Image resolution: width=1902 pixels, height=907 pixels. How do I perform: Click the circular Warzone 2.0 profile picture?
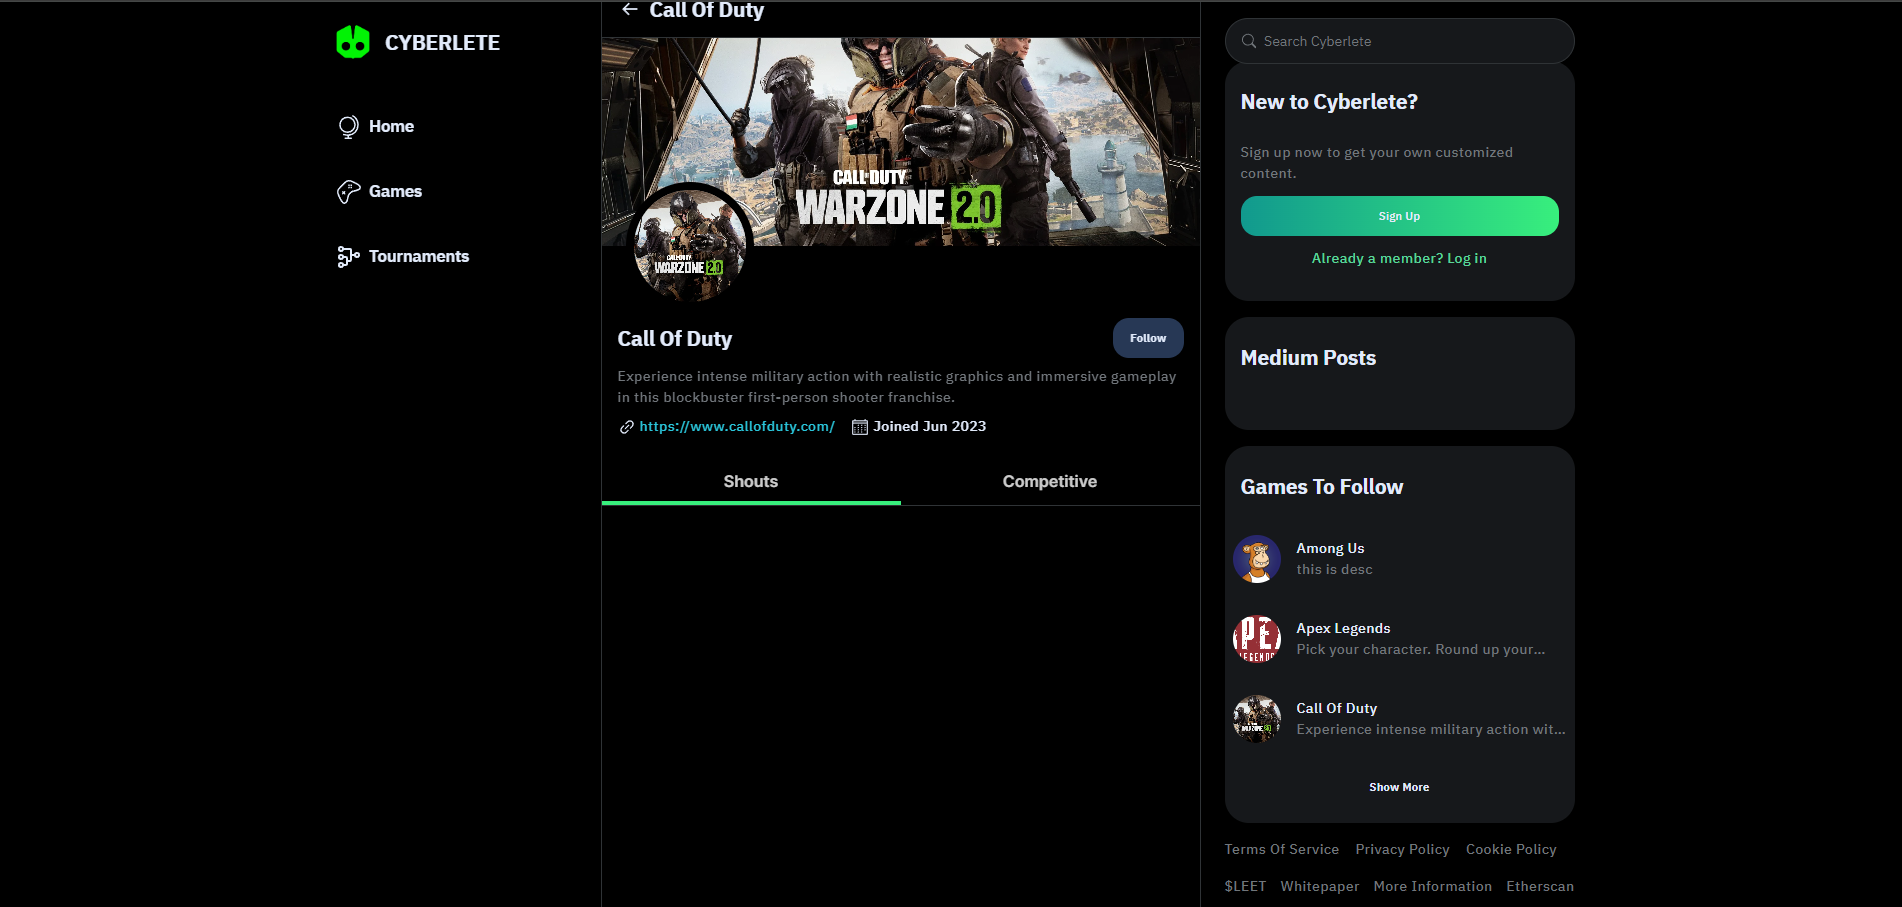point(690,243)
